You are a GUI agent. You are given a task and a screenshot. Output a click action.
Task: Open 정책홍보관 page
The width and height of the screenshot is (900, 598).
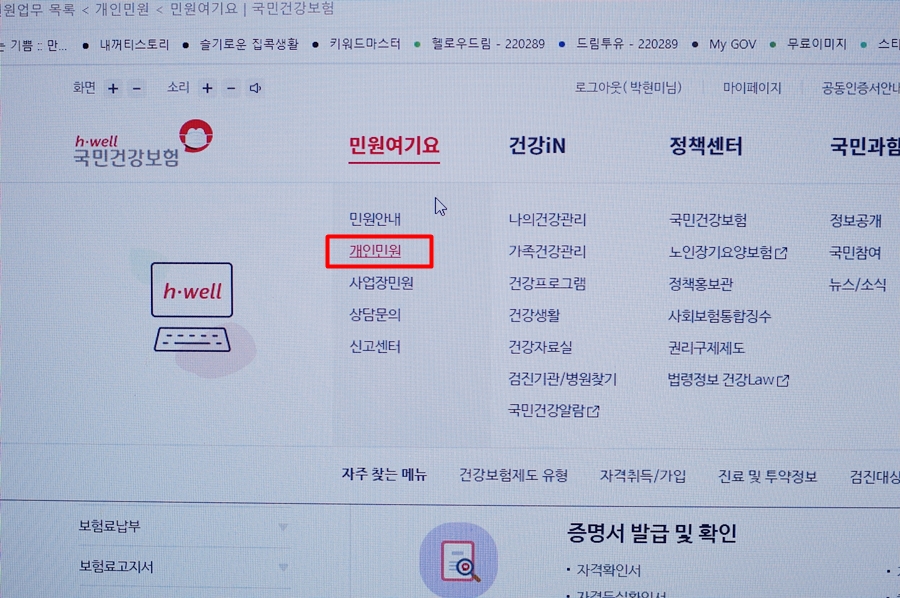[700, 285]
